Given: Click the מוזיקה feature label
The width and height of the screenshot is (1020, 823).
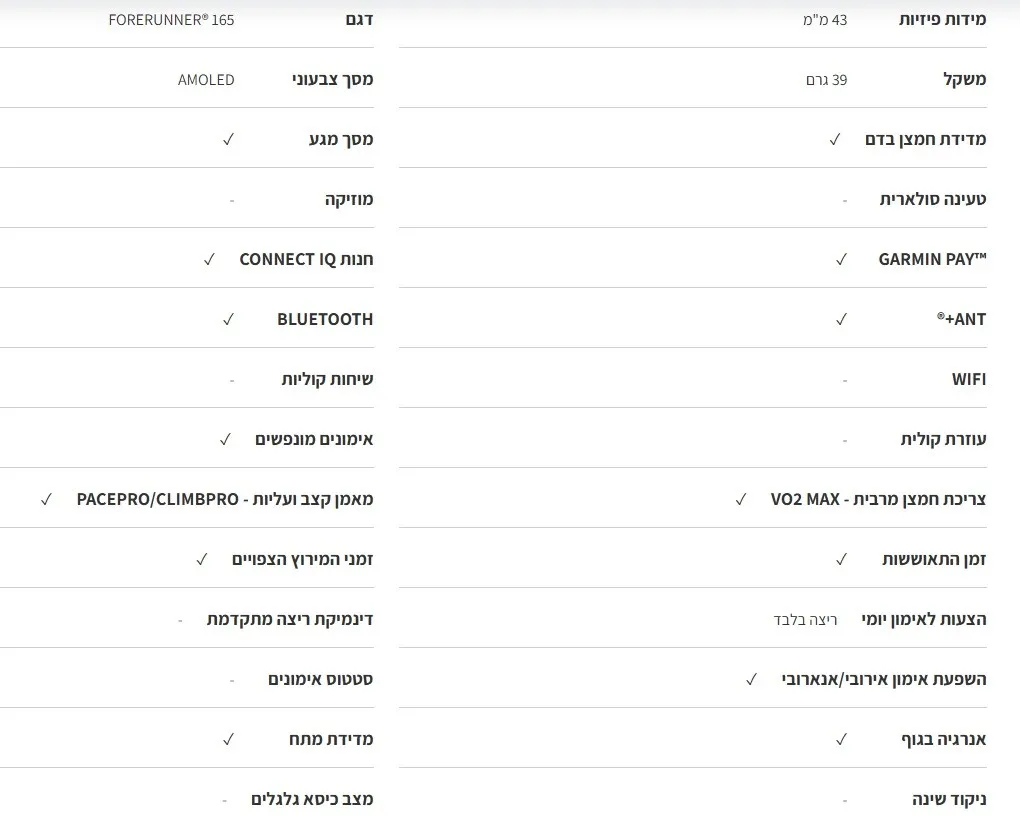Looking at the screenshot, I should point(349,199).
